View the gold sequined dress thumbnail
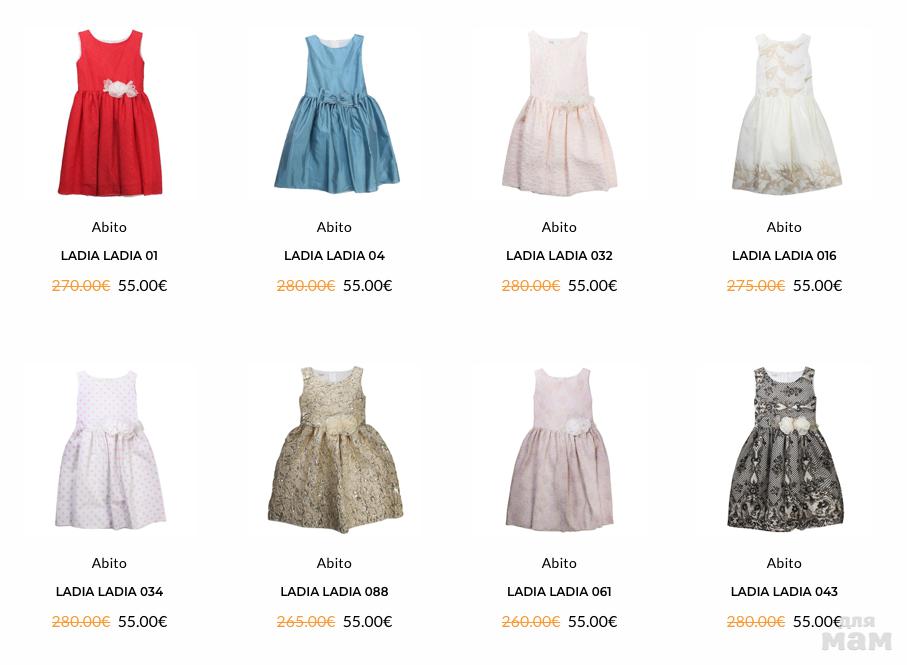907x665 pixels. (x=335, y=449)
